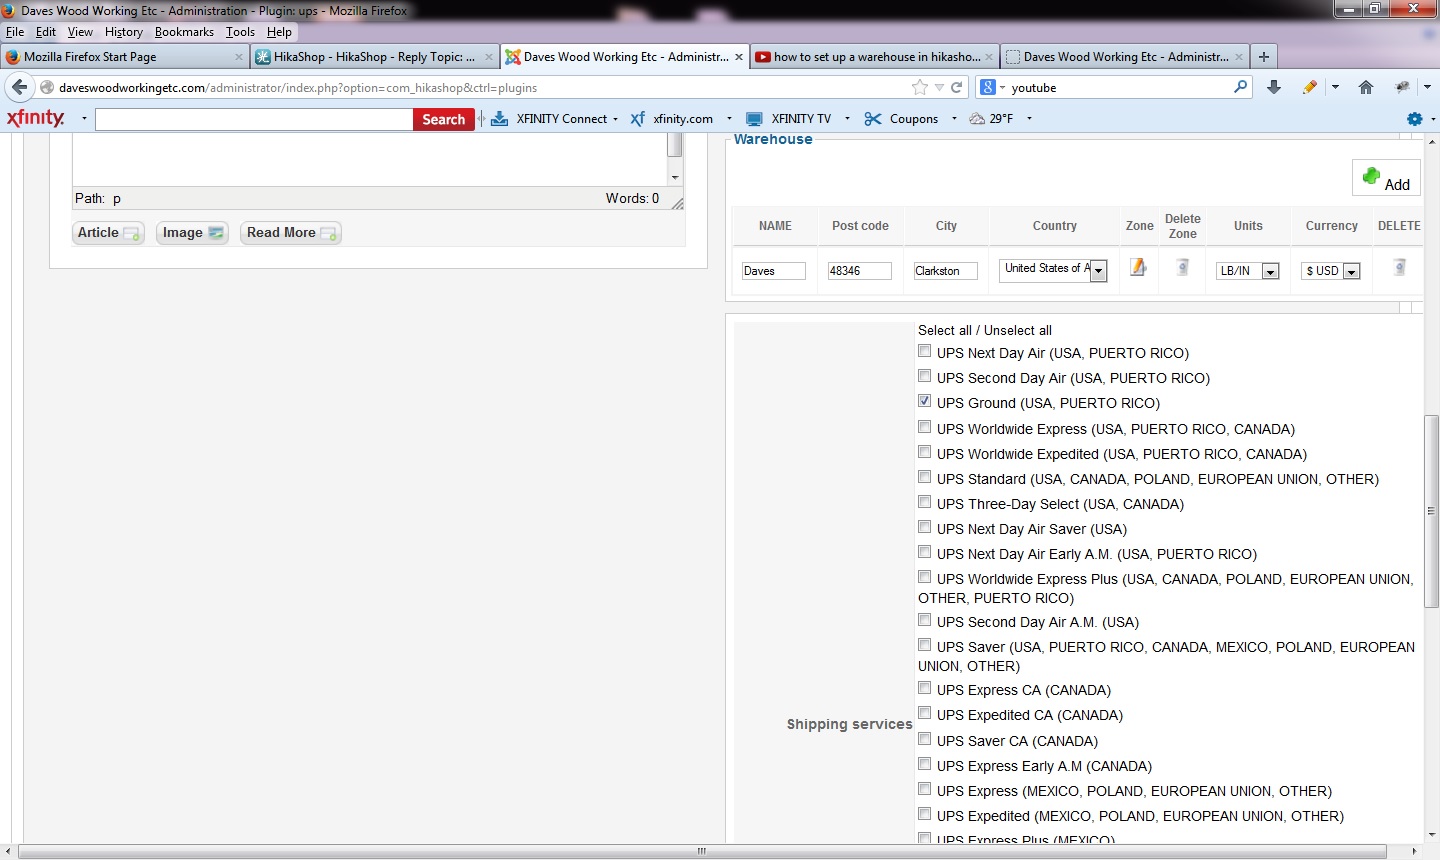Open the History menu
This screenshot has width=1440, height=860.
[x=124, y=32]
